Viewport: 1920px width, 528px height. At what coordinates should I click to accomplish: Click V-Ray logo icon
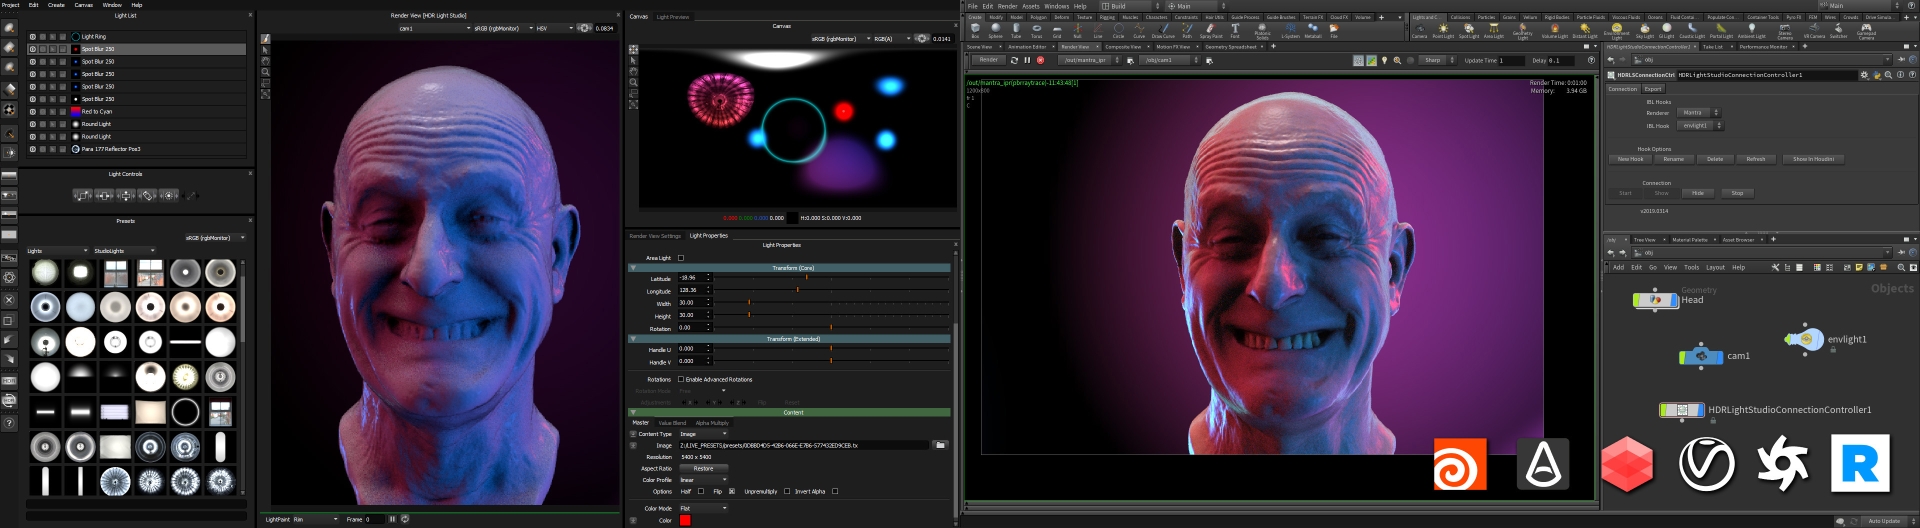(x=1706, y=464)
